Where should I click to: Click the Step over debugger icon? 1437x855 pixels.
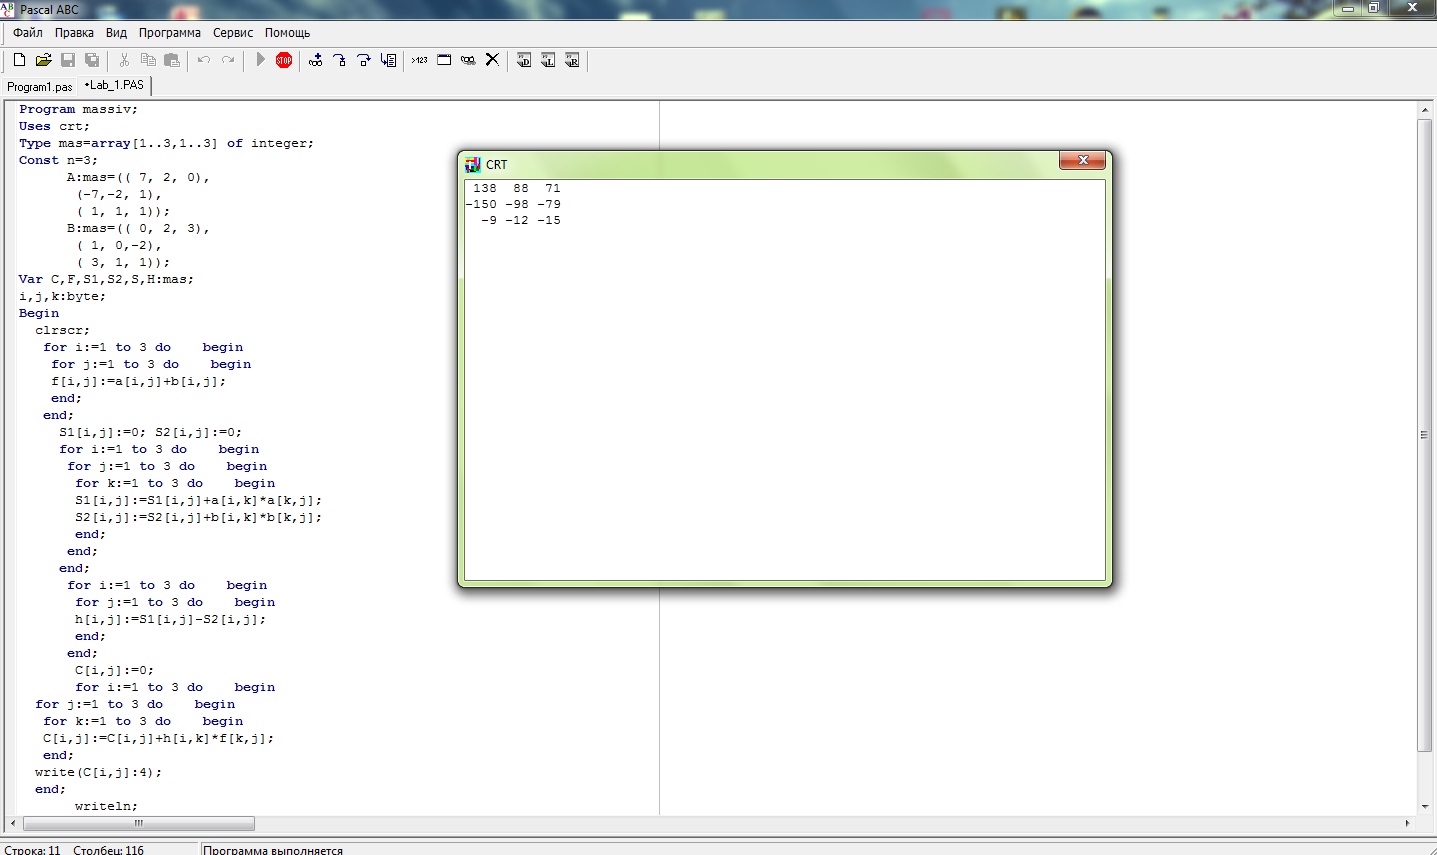363,60
